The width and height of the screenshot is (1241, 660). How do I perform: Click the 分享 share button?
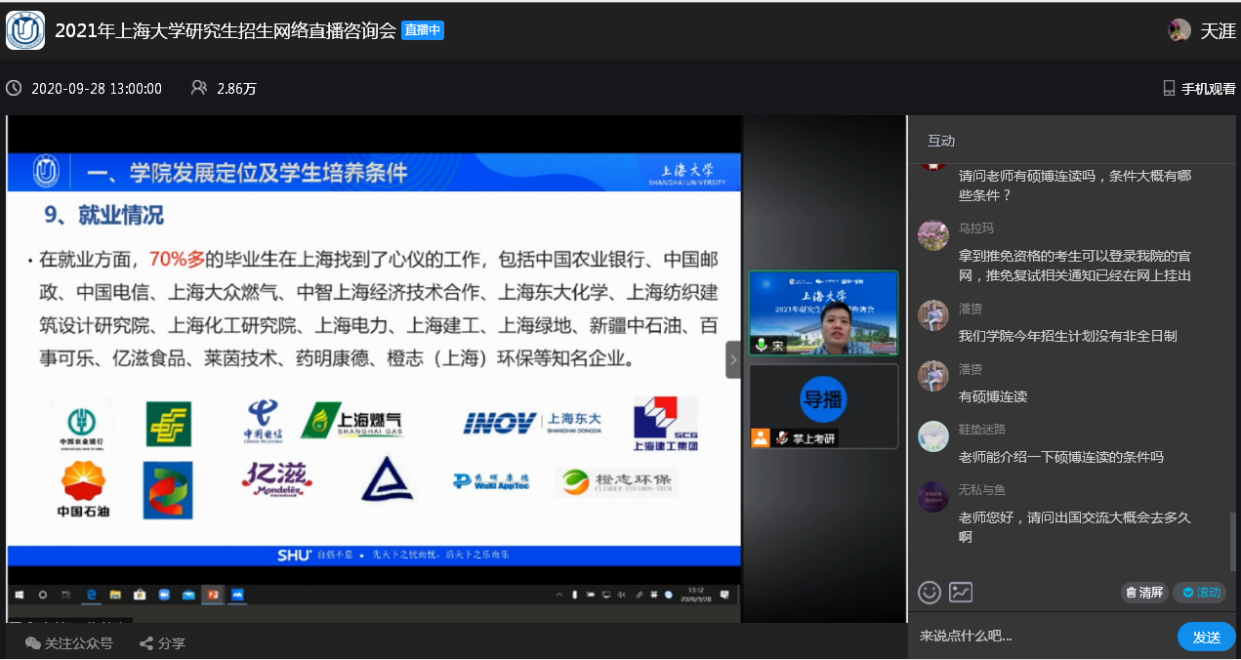click(x=162, y=643)
